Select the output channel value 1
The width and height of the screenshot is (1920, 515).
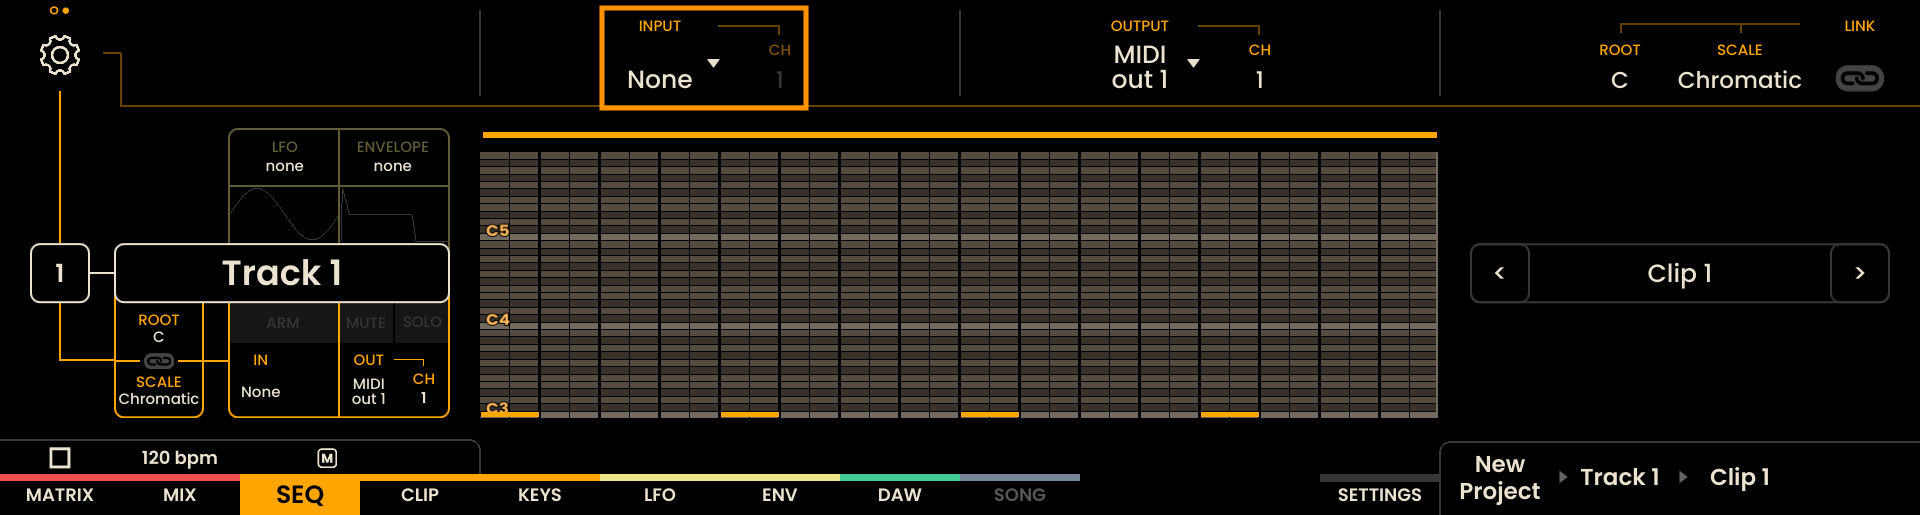click(1260, 80)
